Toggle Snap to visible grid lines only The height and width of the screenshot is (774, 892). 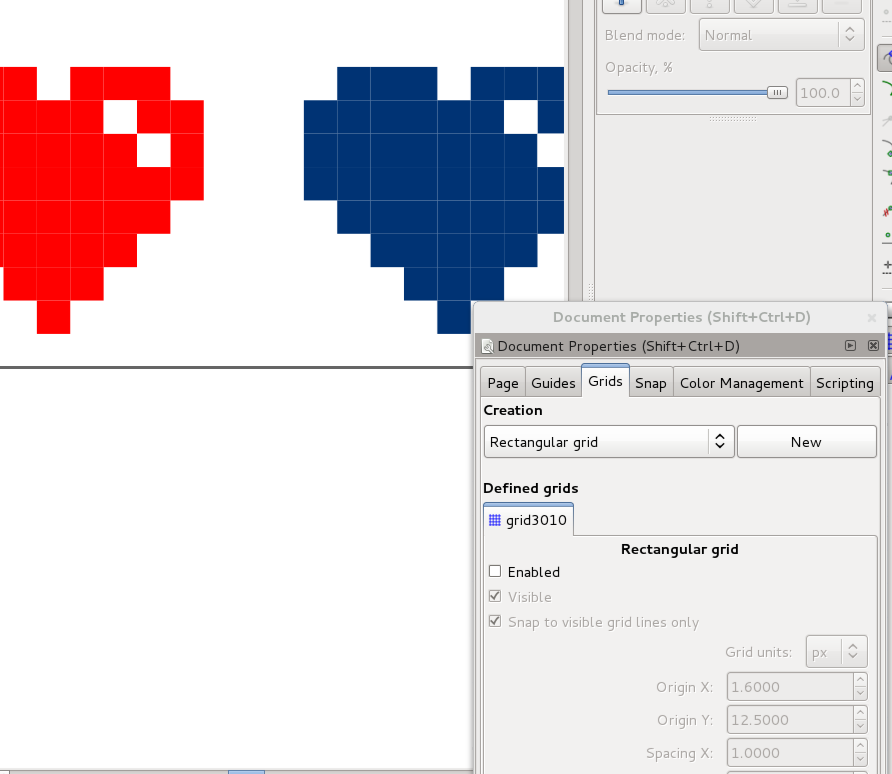[495, 622]
